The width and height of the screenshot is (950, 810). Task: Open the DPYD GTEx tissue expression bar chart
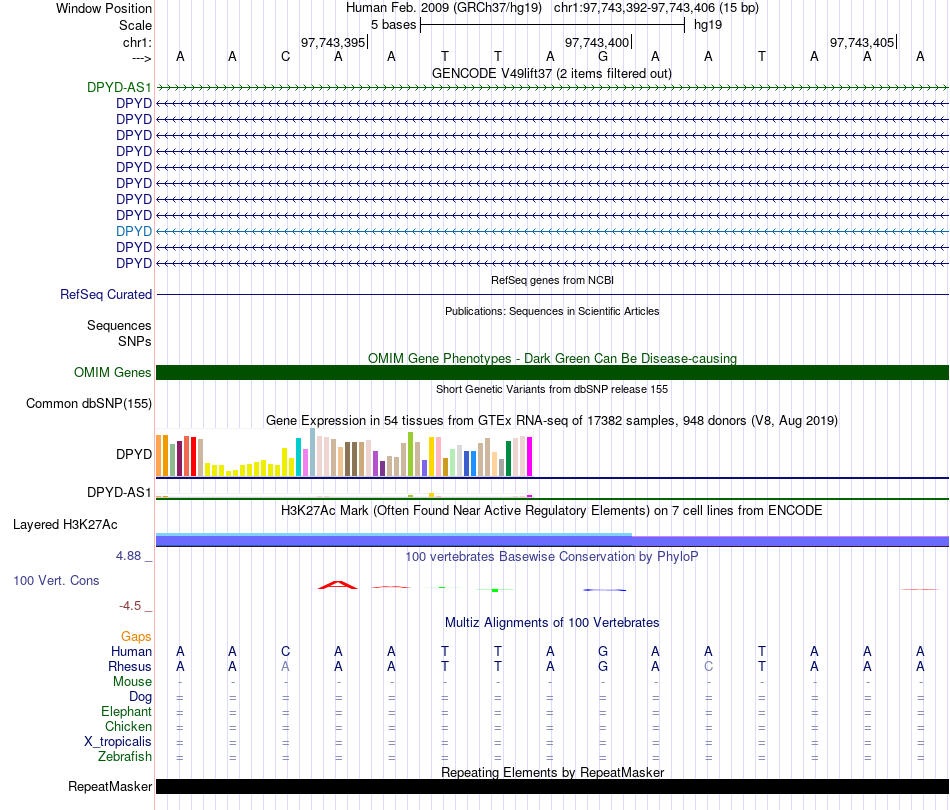344,453
